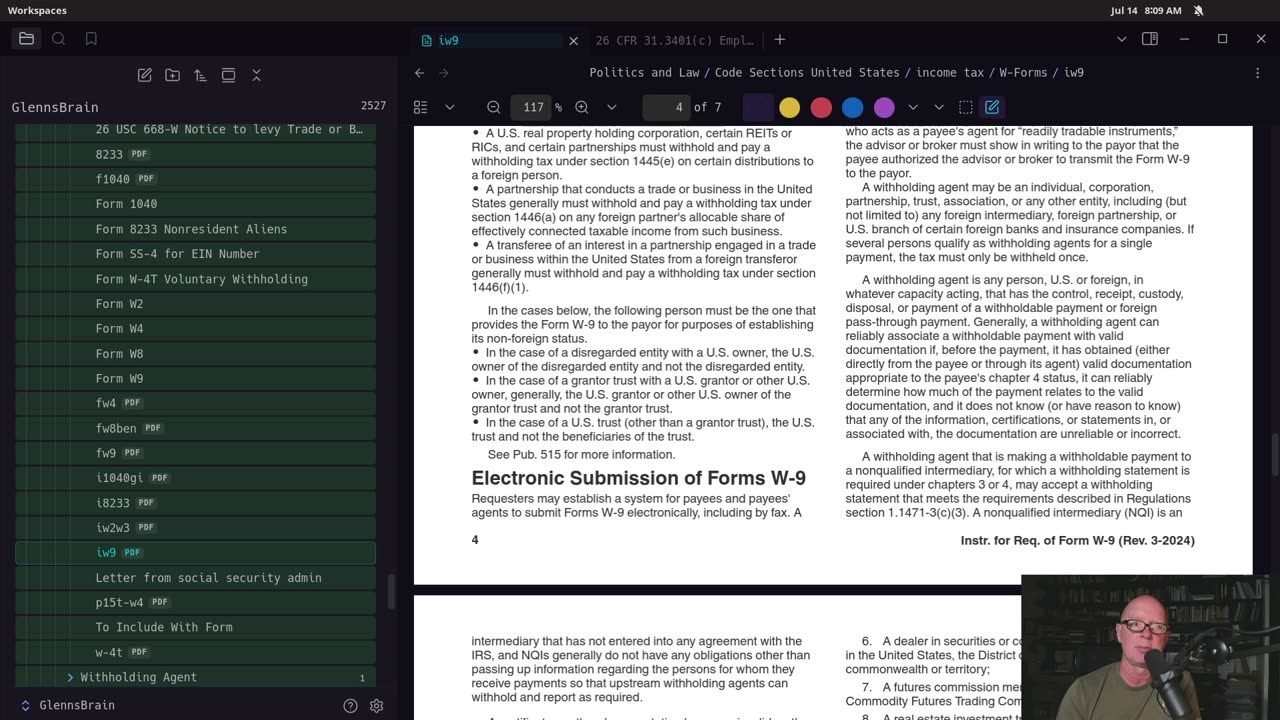Select the blue highlight color

[x=853, y=107]
